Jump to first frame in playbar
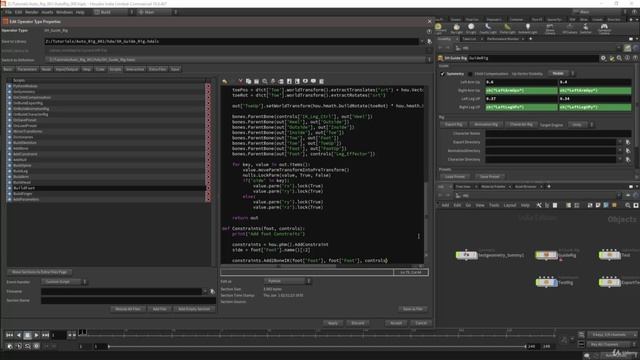Viewport: 640px width, 360px height. [x=9, y=335]
